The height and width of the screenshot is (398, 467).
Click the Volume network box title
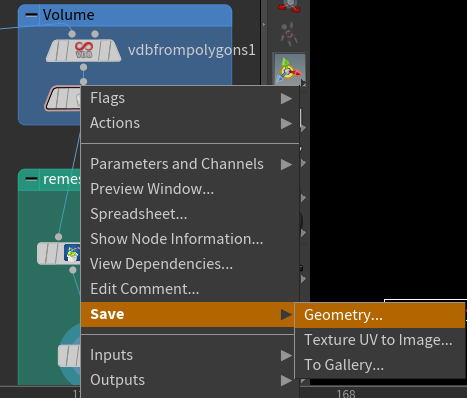click(x=69, y=15)
